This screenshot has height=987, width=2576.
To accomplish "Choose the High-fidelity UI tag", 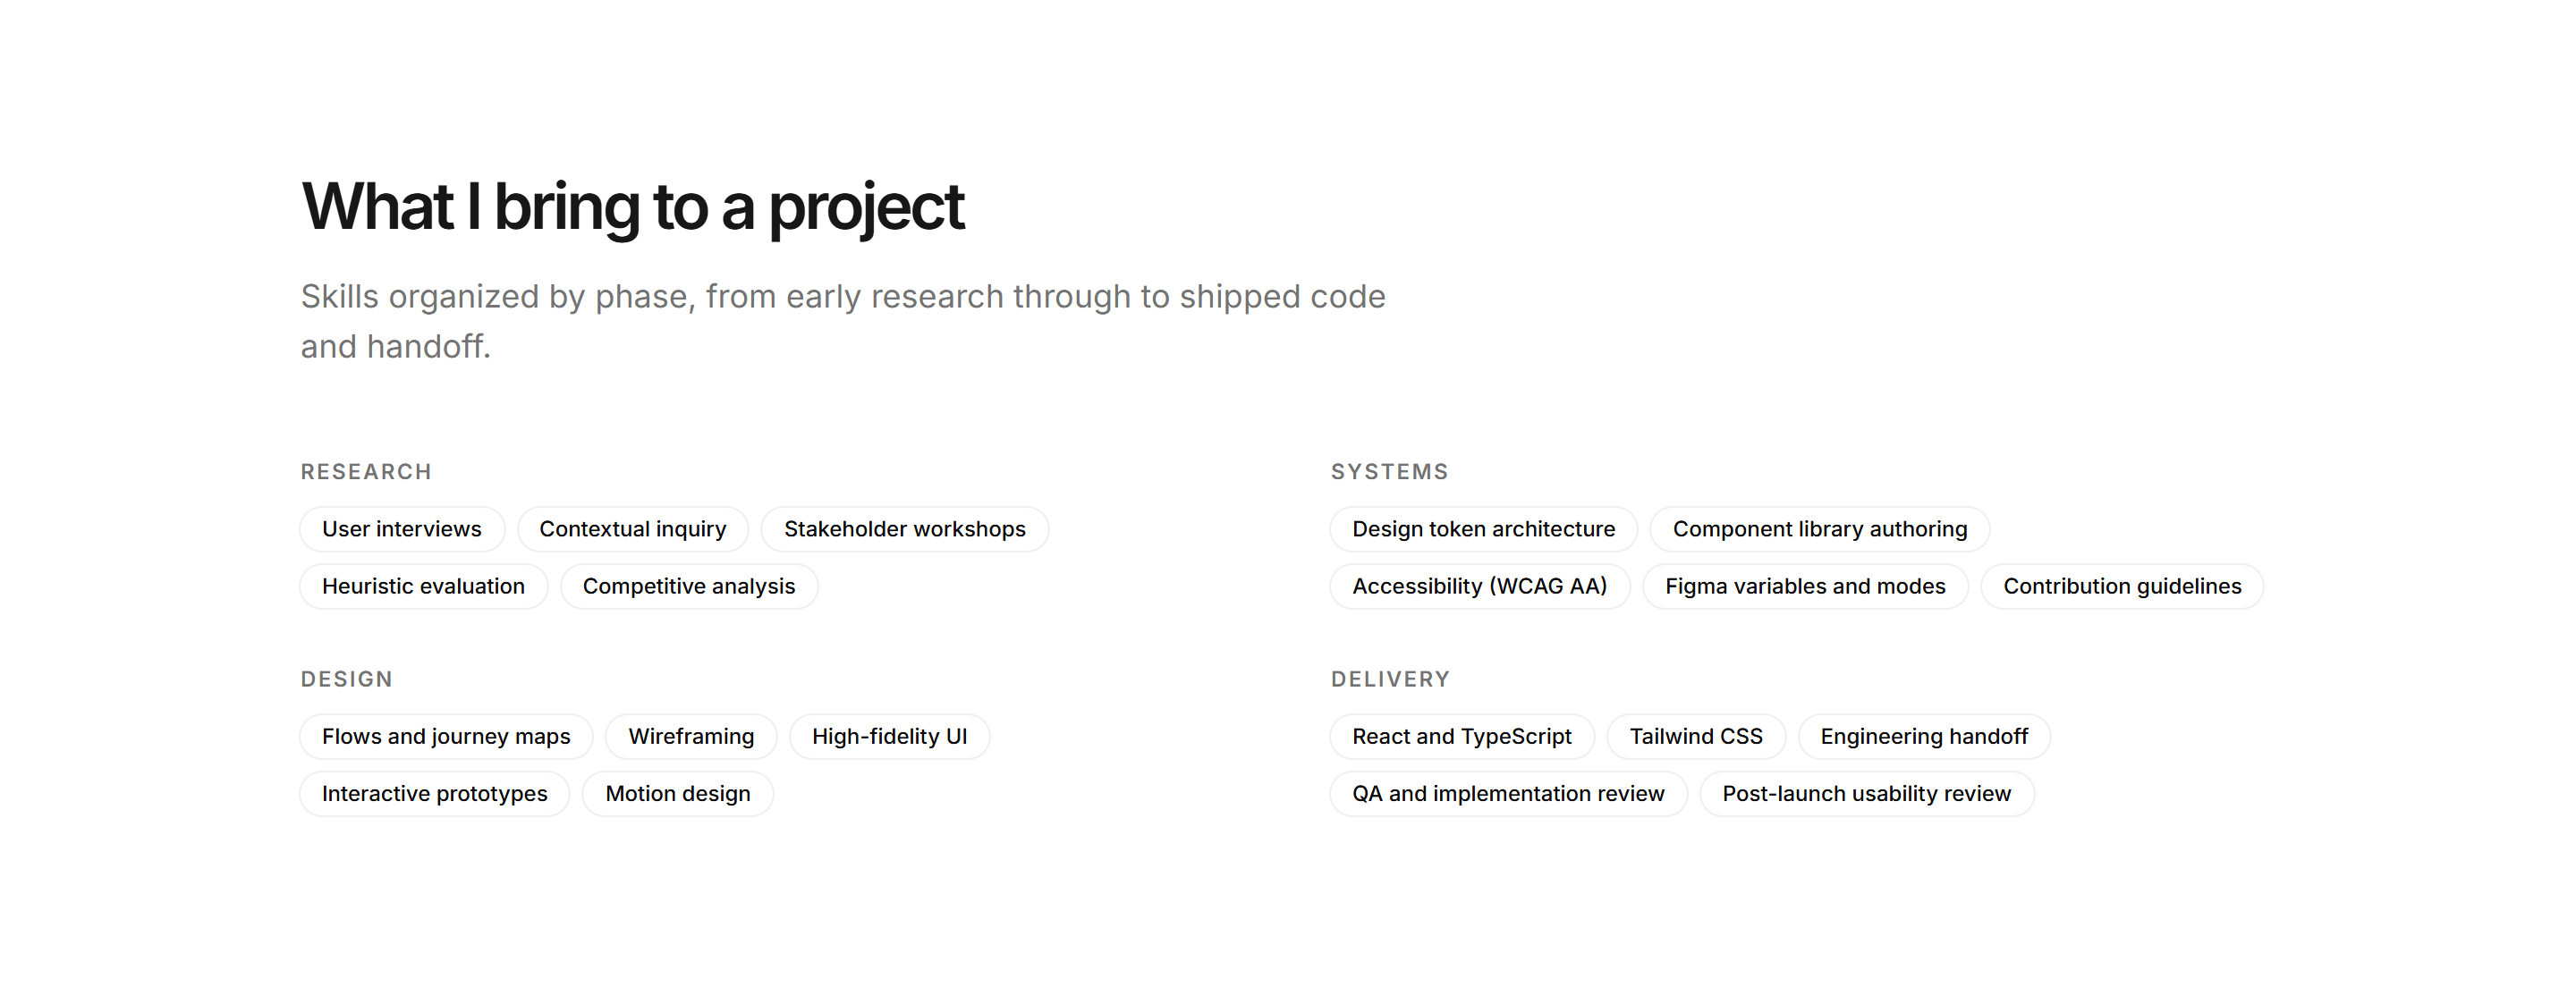I will pyautogui.click(x=890, y=737).
